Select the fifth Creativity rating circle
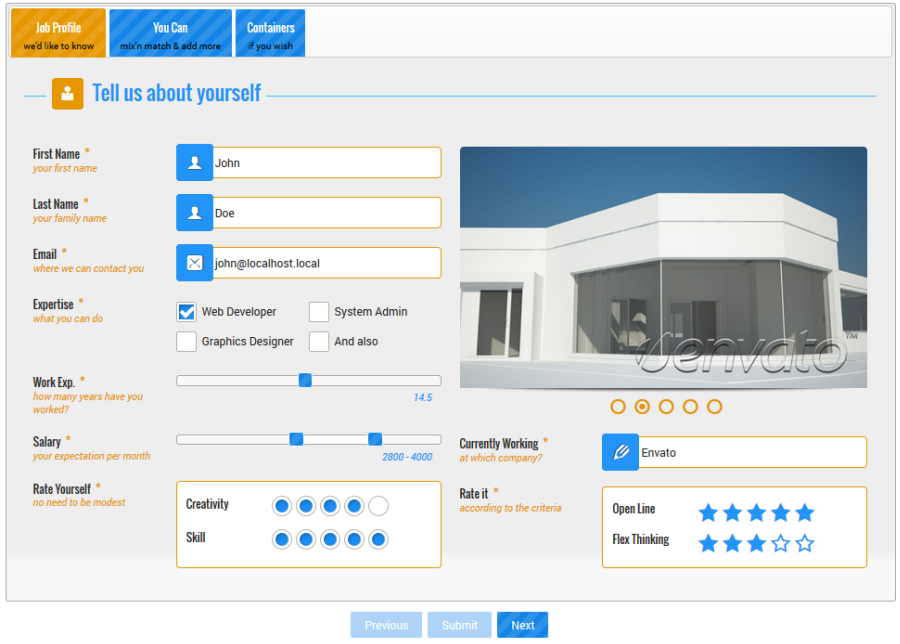Image resolution: width=900 pixels, height=644 pixels. [x=378, y=506]
